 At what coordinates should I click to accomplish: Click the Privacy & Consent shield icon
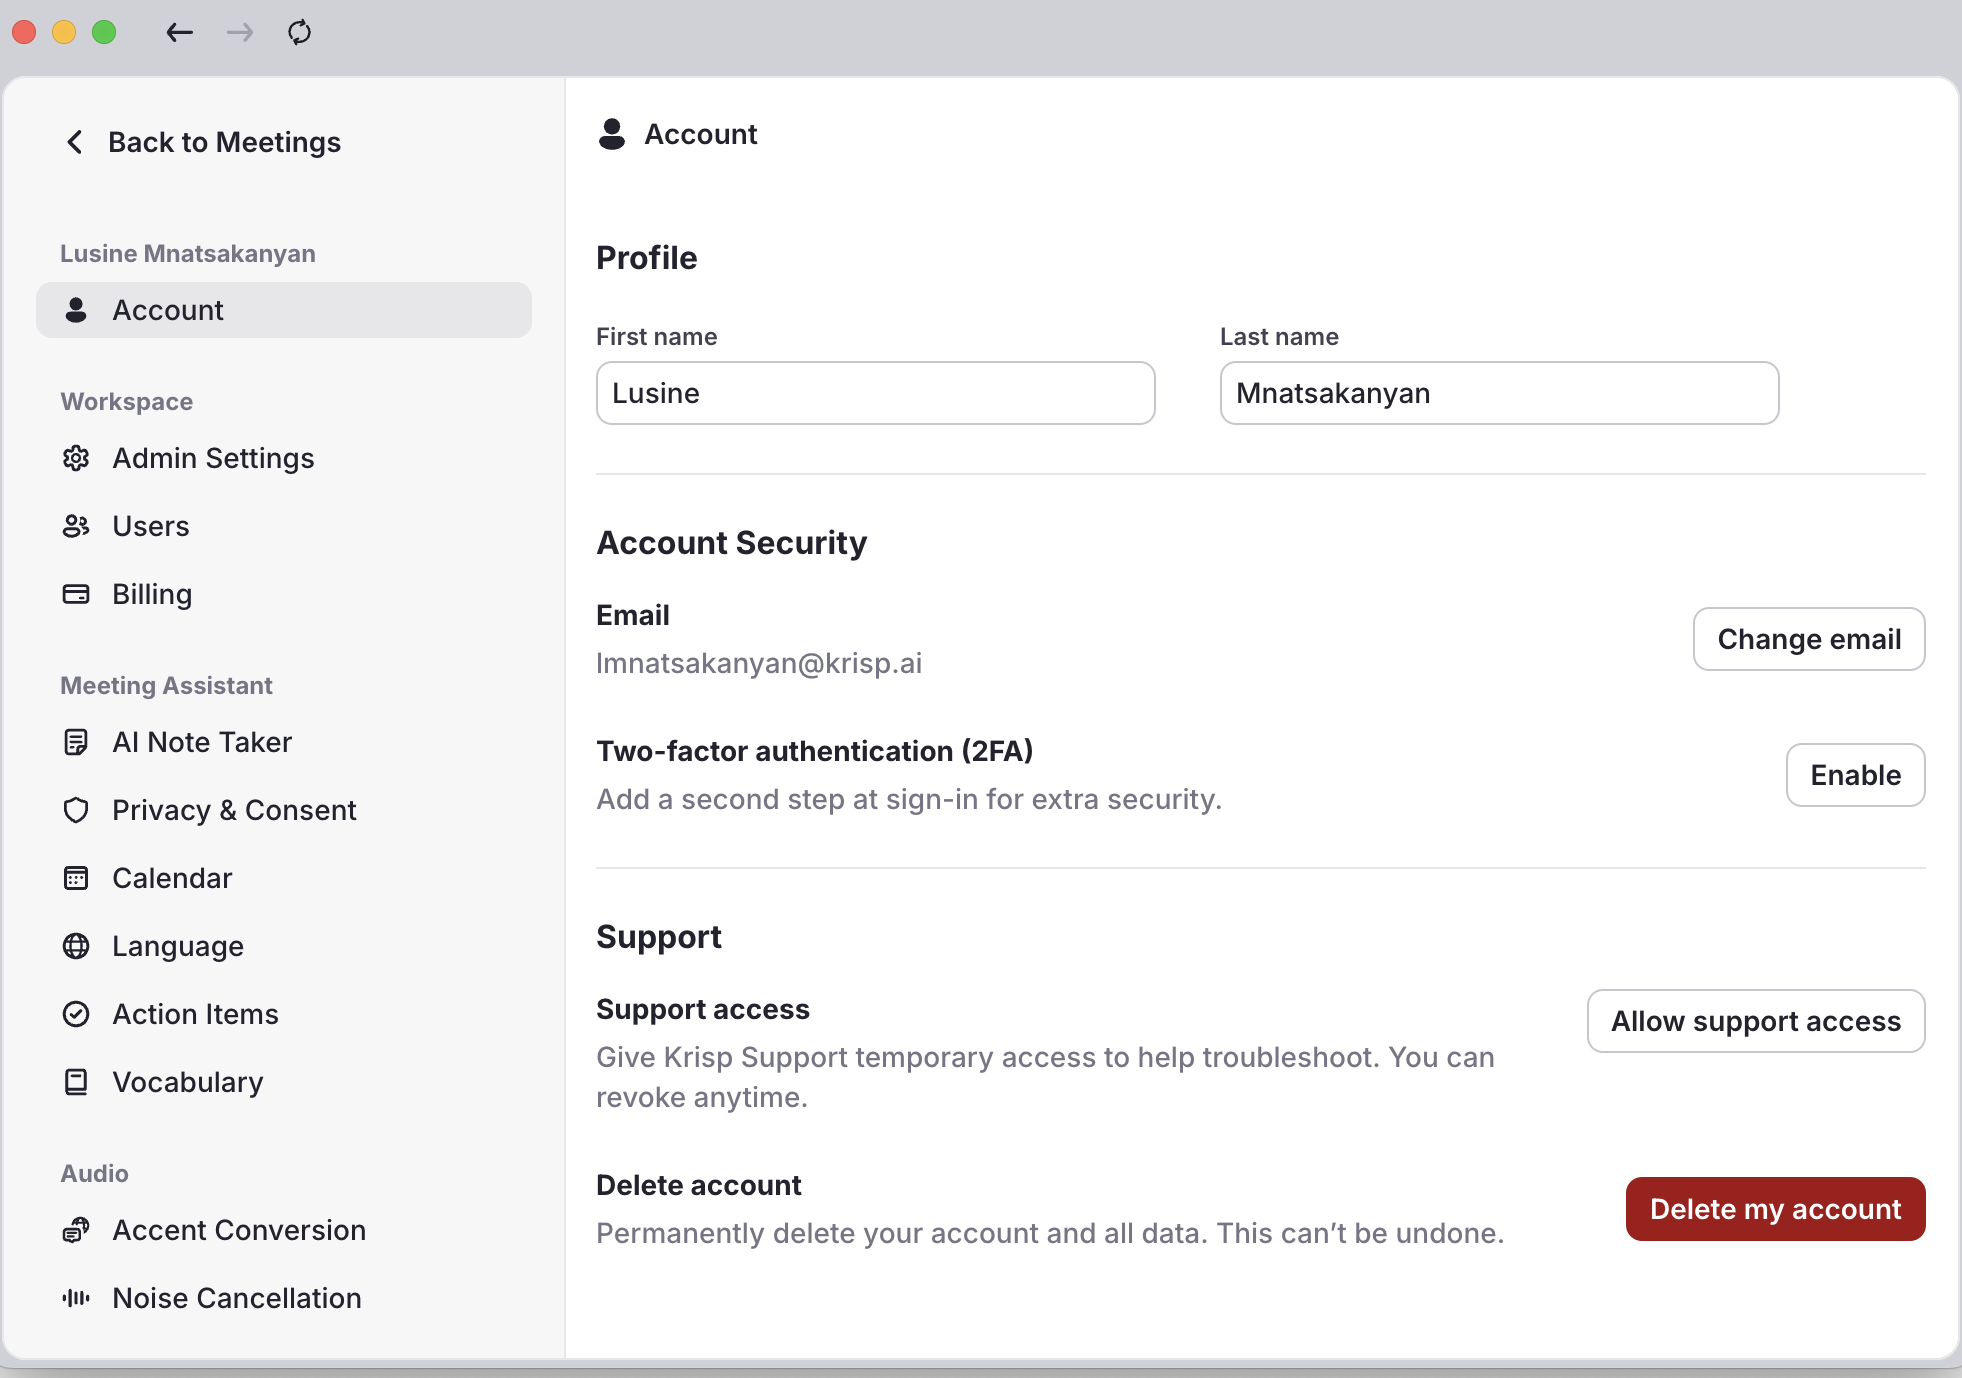click(x=76, y=810)
